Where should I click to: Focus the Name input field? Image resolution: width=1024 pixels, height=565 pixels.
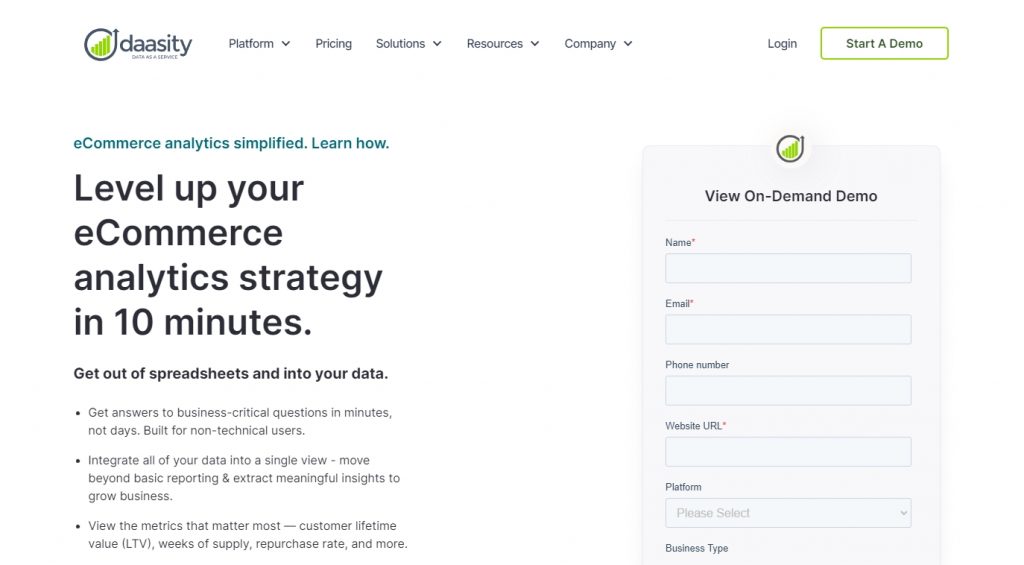point(788,268)
